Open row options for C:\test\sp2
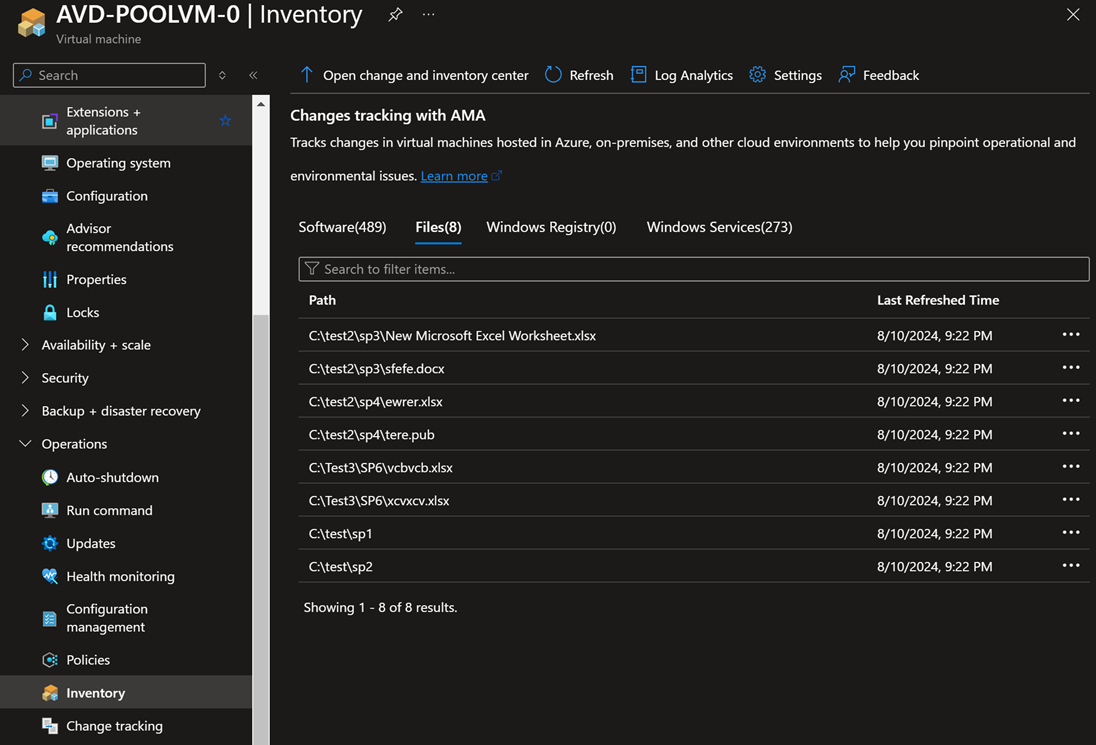1096x745 pixels. coord(1071,565)
